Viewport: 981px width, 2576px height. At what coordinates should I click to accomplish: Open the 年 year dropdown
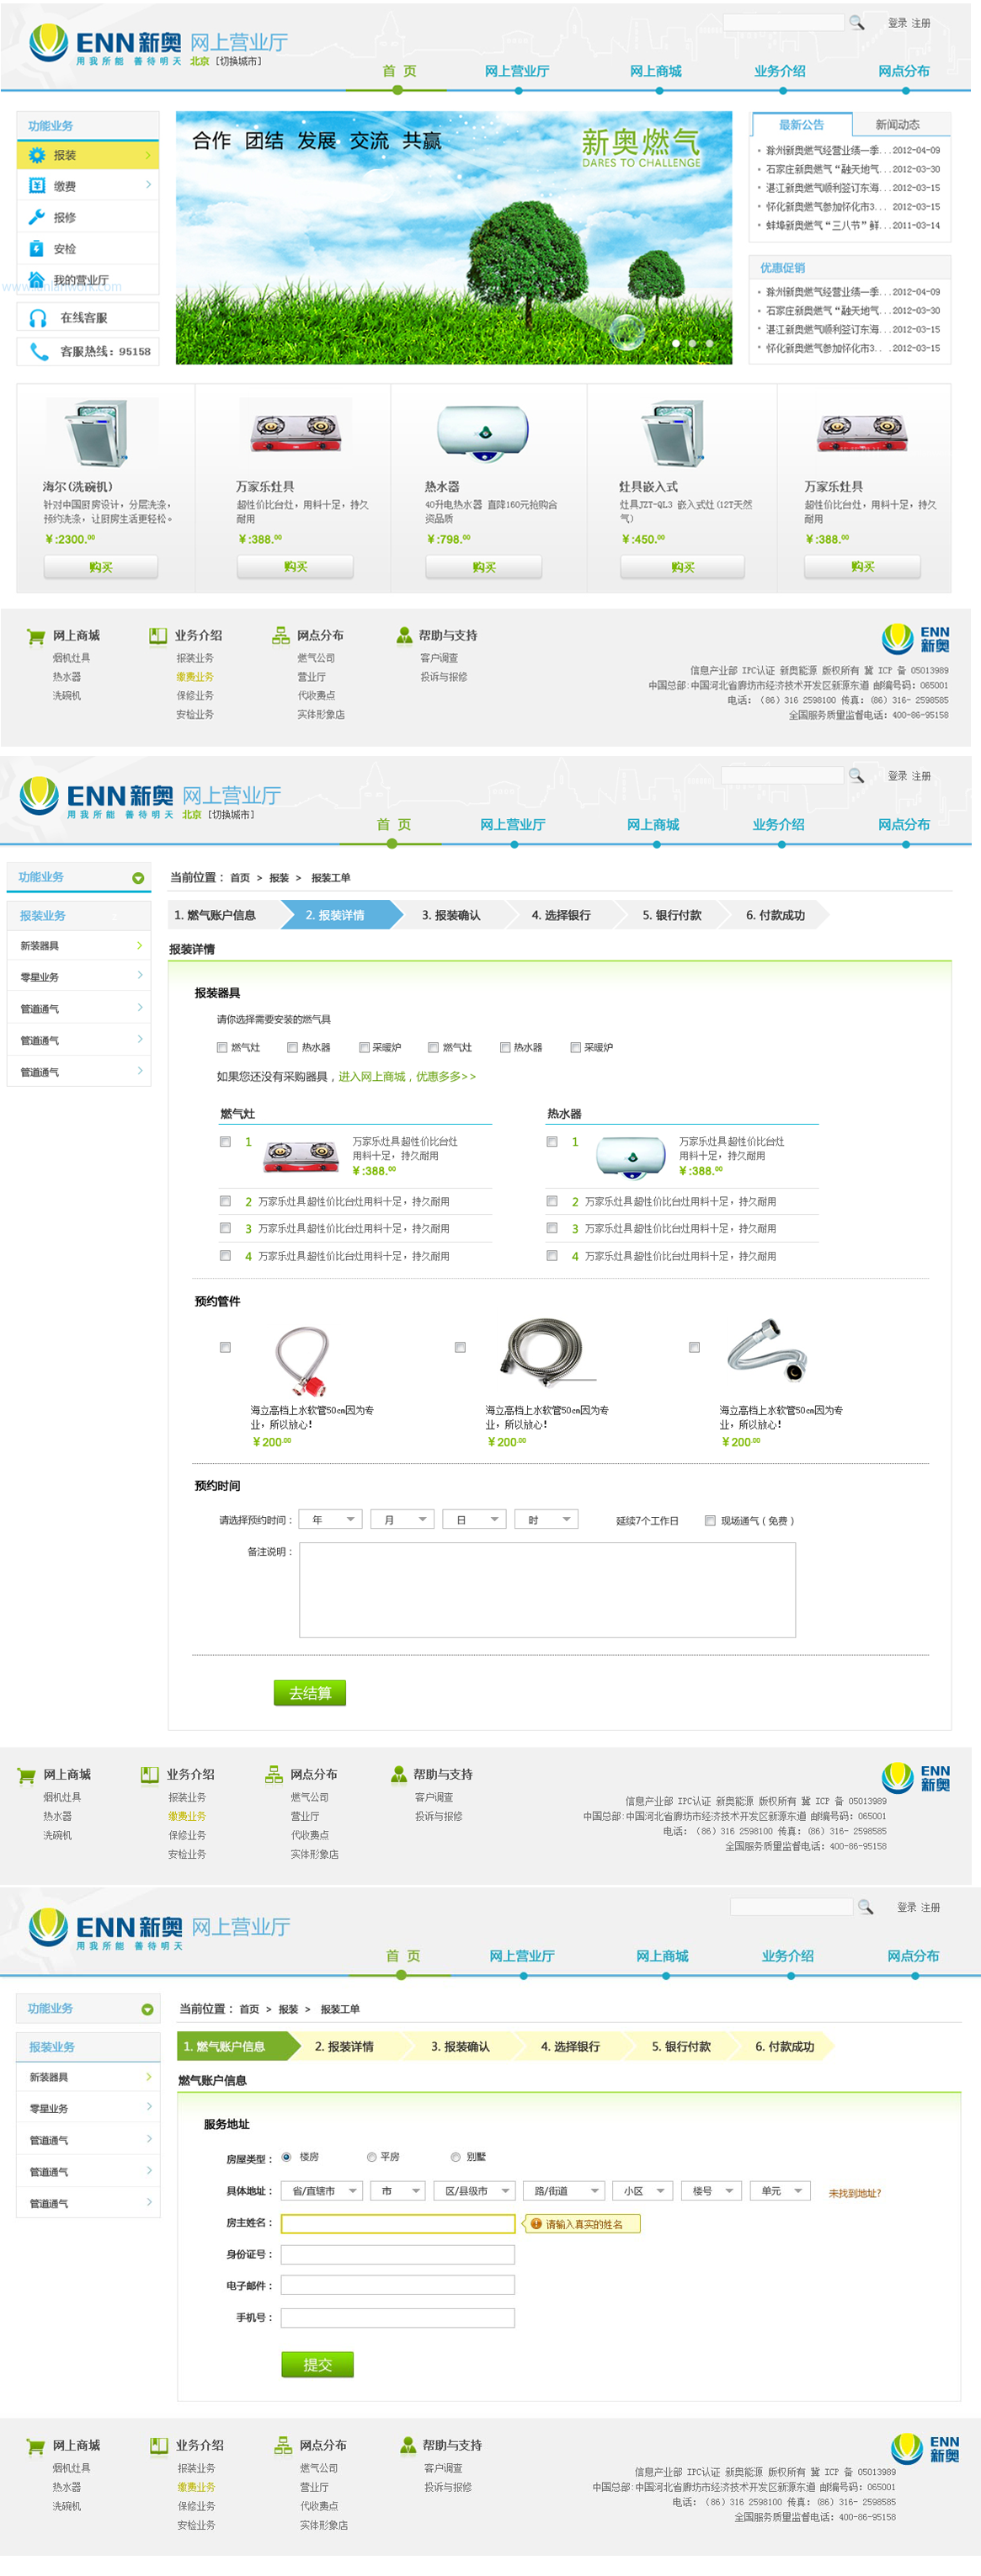pyautogui.click(x=330, y=1520)
